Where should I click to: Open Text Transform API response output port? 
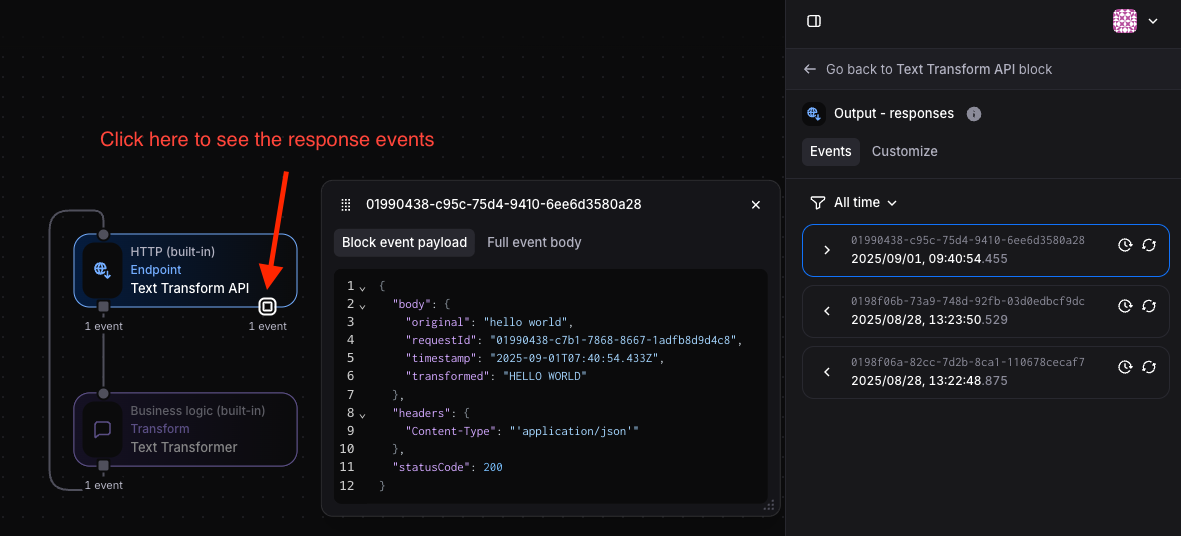pos(267,306)
